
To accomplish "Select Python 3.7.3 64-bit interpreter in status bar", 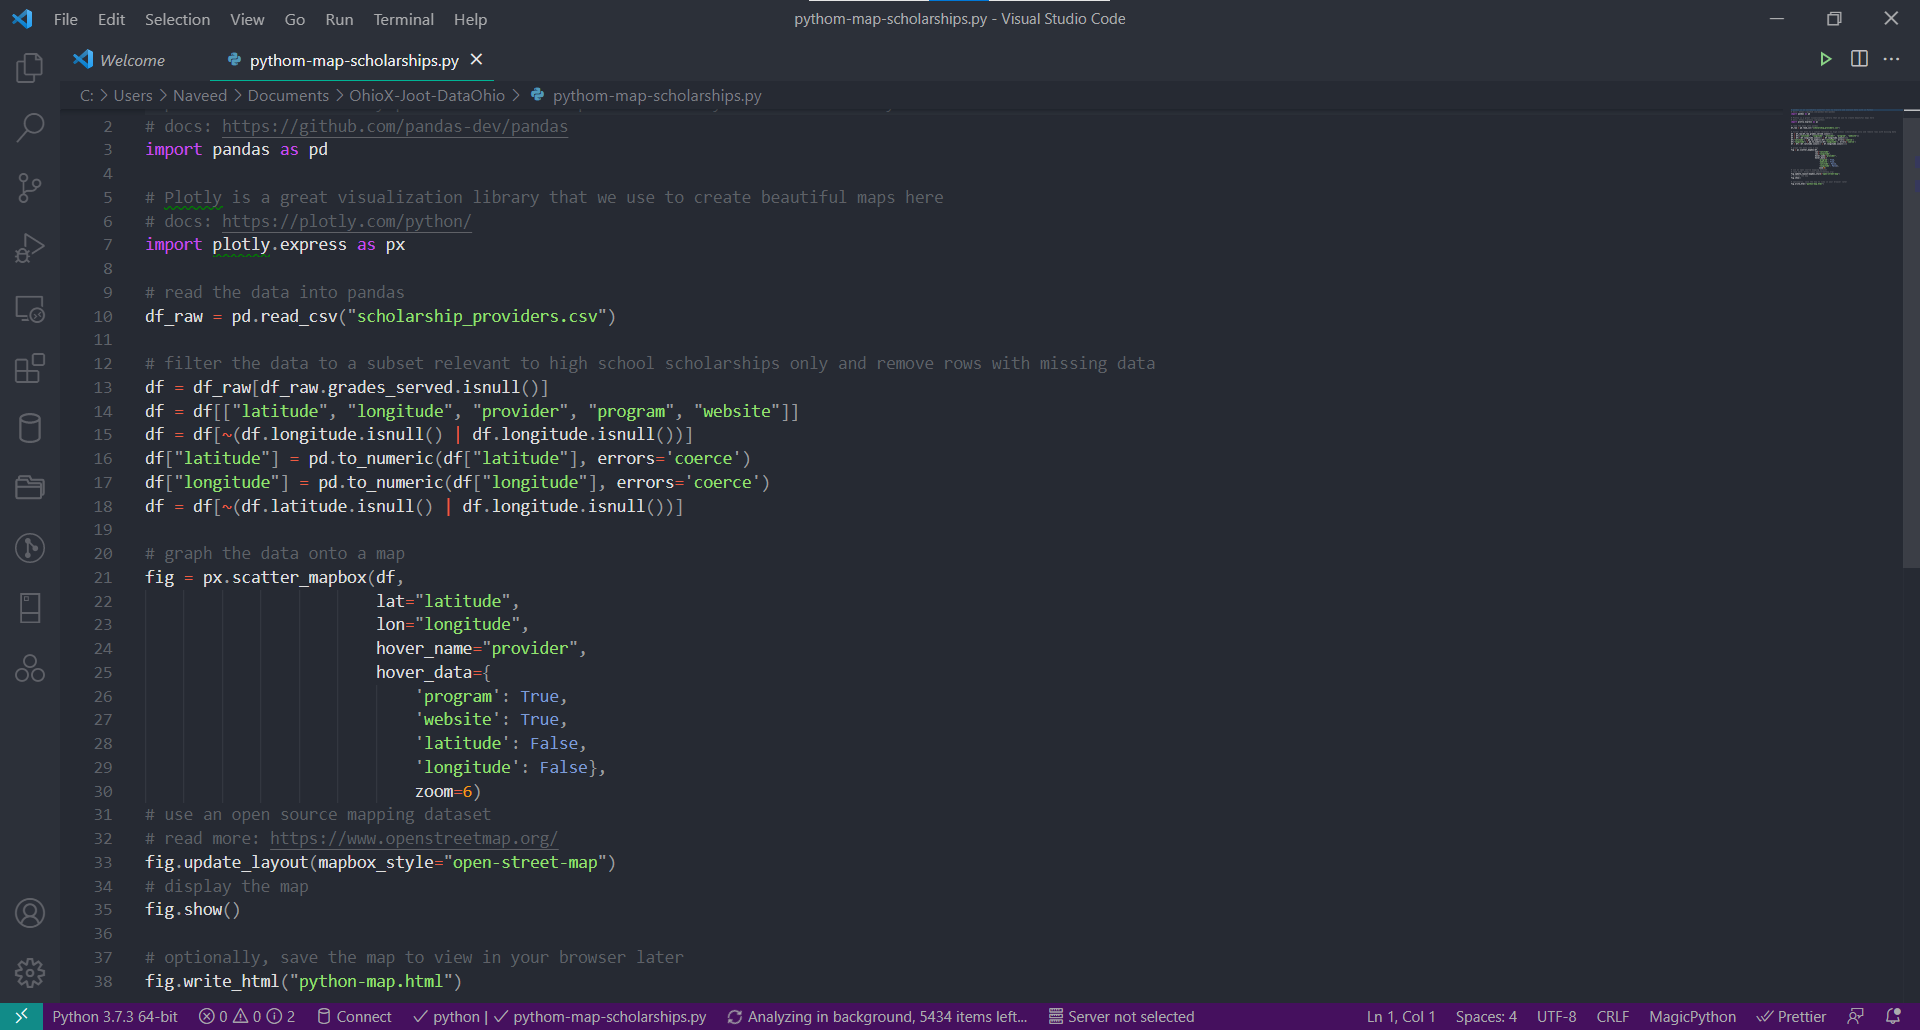I will 115,1016.
